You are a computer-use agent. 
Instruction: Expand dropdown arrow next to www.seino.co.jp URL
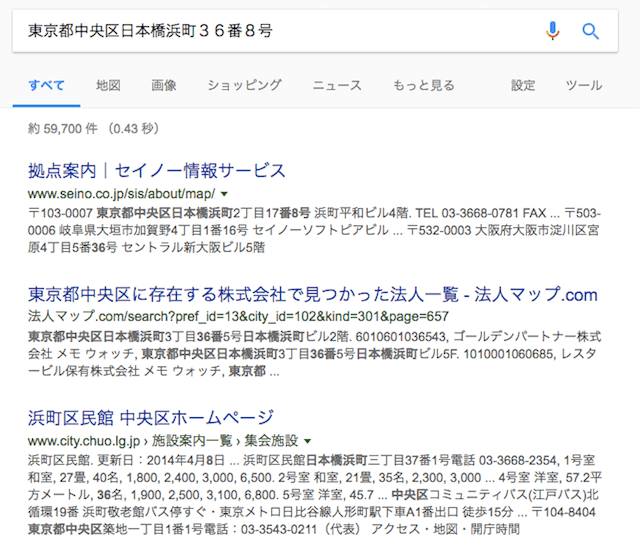tap(224, 194)
